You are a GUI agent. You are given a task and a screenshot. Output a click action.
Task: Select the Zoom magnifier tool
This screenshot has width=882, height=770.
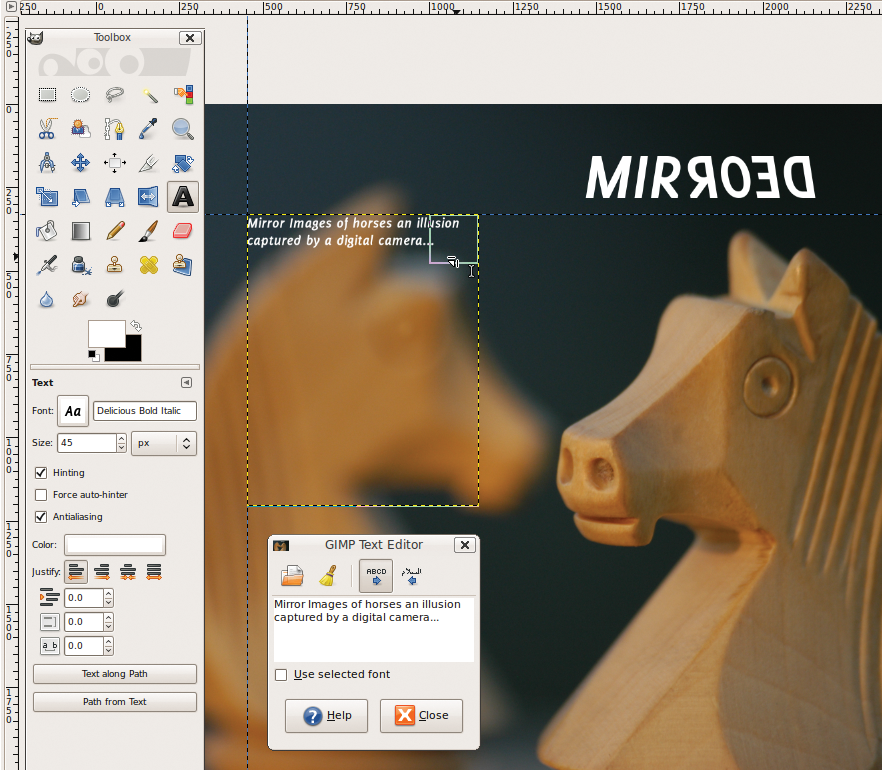(x=183, y=129)
